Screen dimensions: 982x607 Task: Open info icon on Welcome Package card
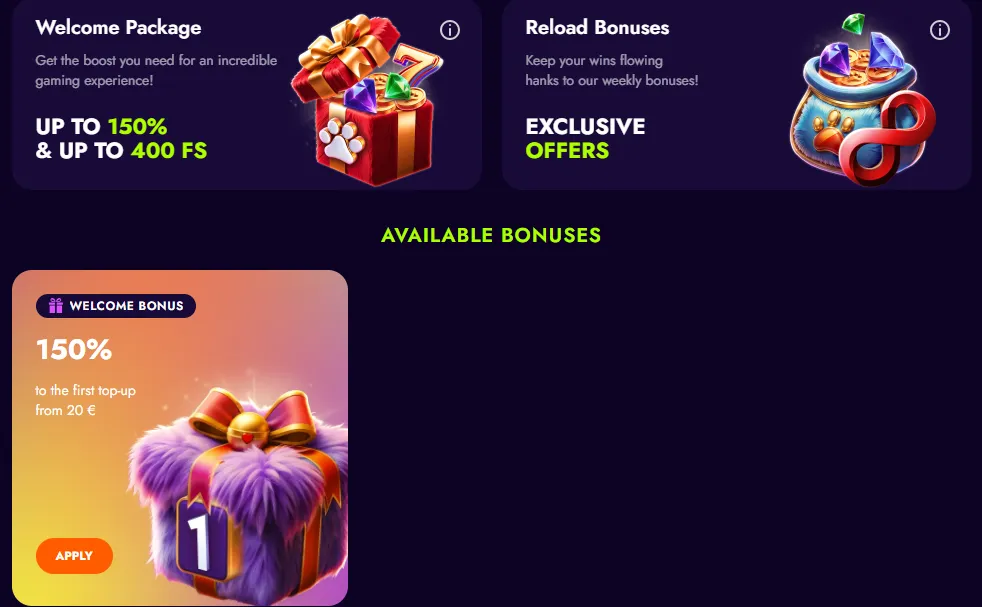(x=450, y=29)
